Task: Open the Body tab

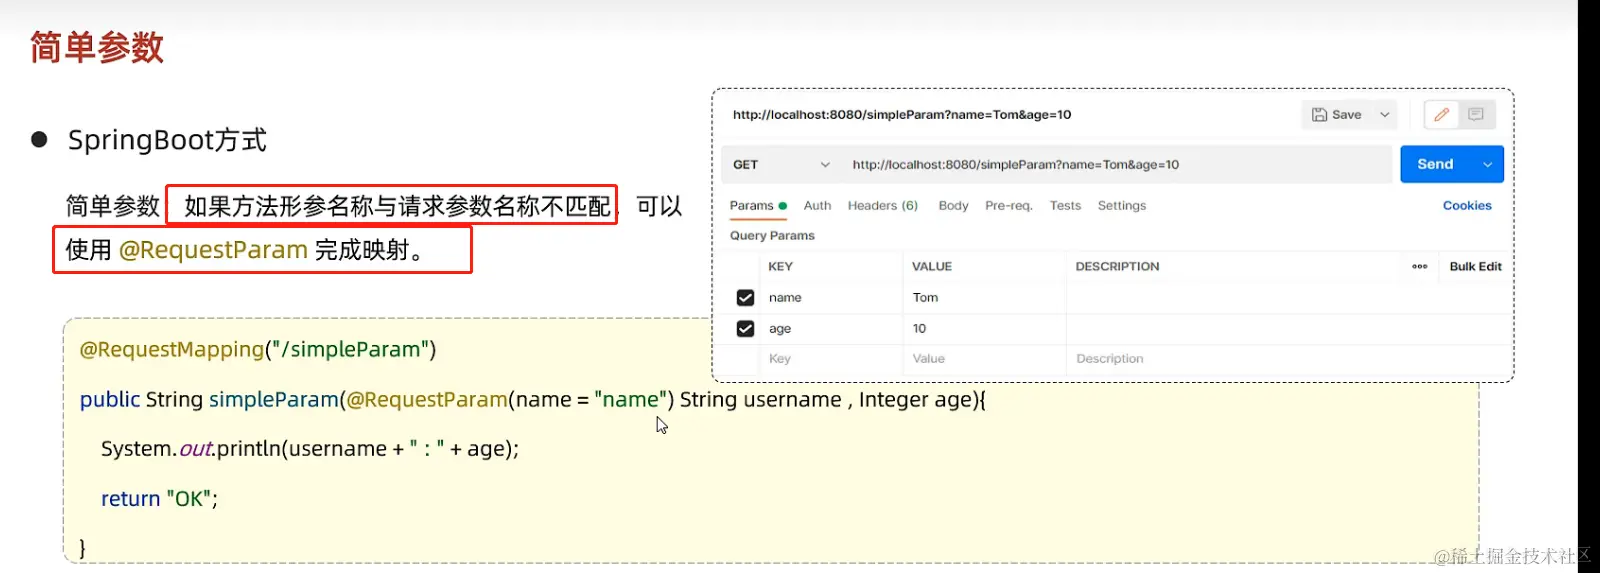Action: pyautogui.click(x=953, y=205)
